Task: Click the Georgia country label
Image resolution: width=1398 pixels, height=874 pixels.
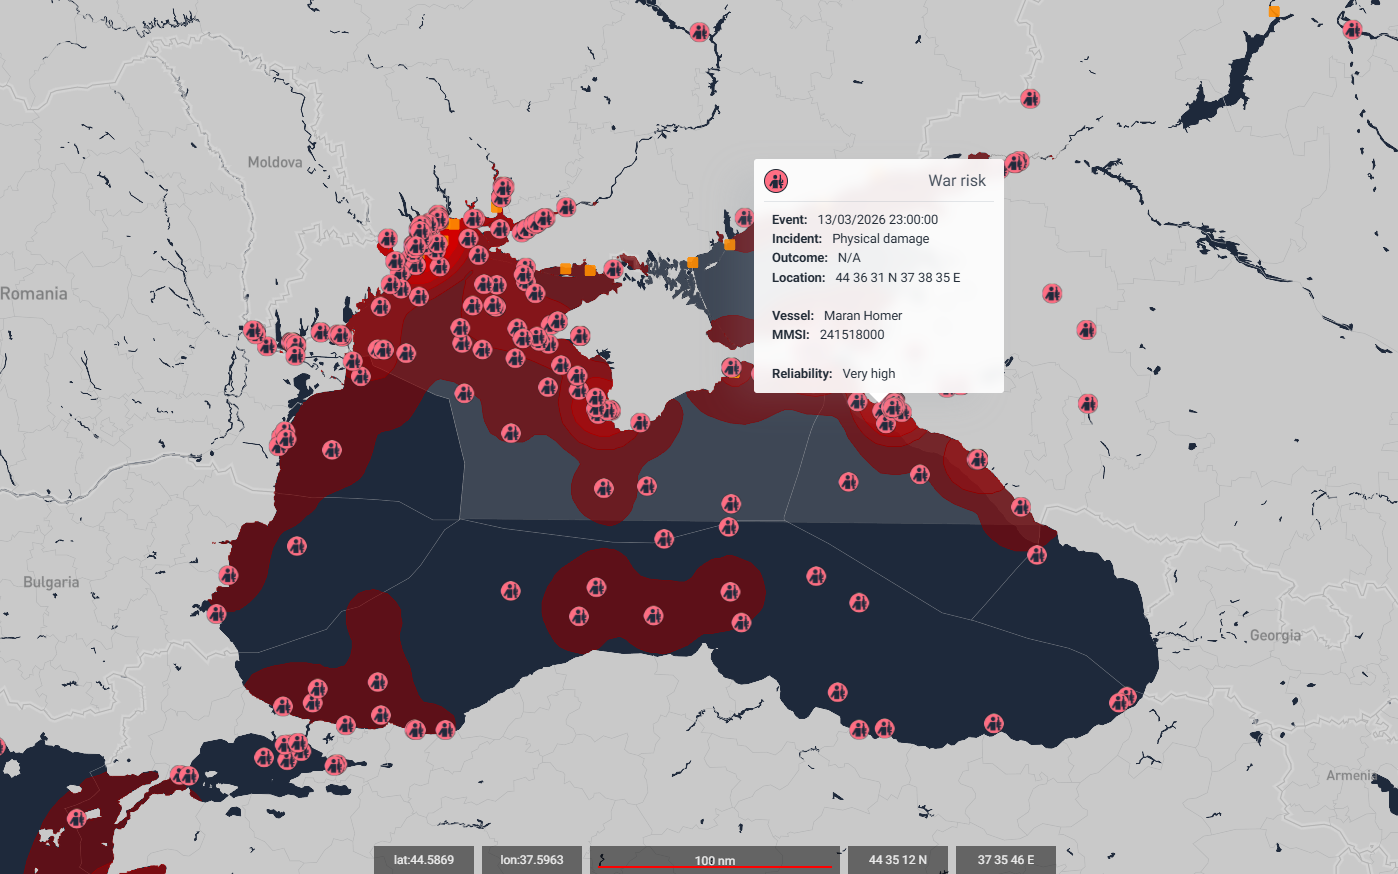Action: [1275, 635]
